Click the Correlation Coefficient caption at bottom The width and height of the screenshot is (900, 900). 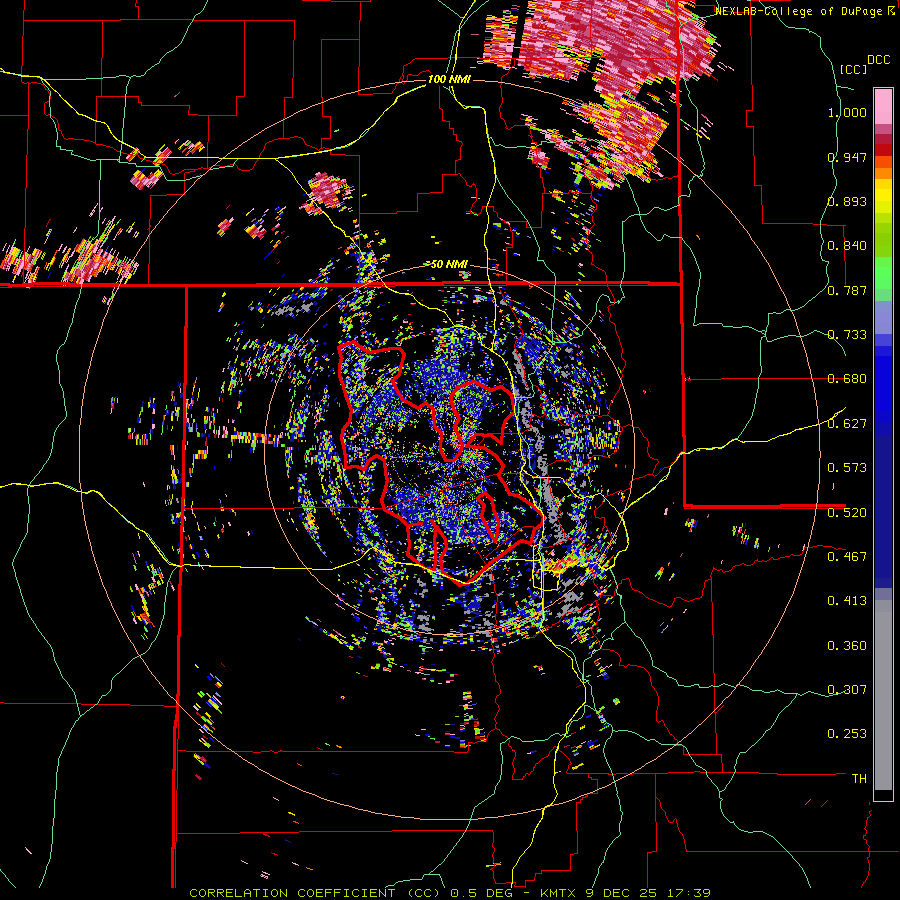(x=449, y=893)
